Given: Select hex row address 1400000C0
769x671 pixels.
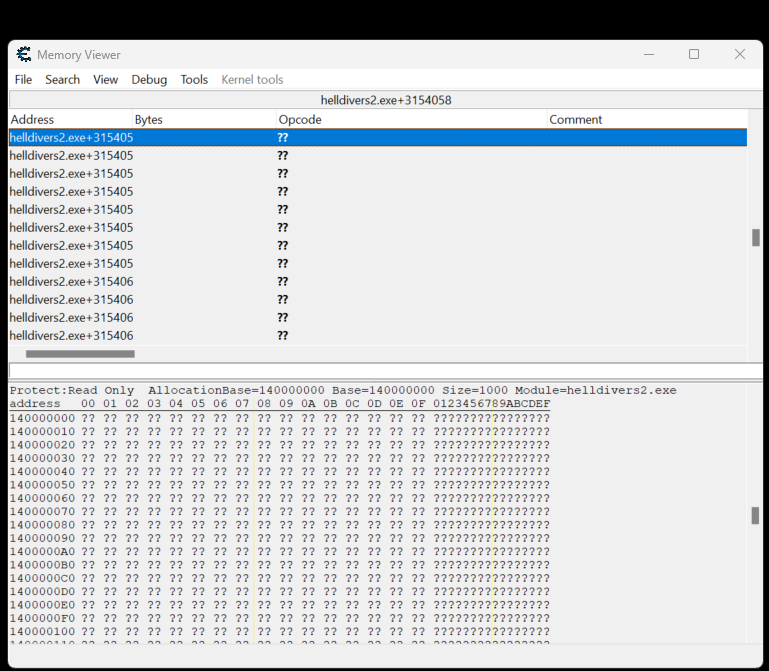Looking at the screenshot, I should click(x=42, y=578).
